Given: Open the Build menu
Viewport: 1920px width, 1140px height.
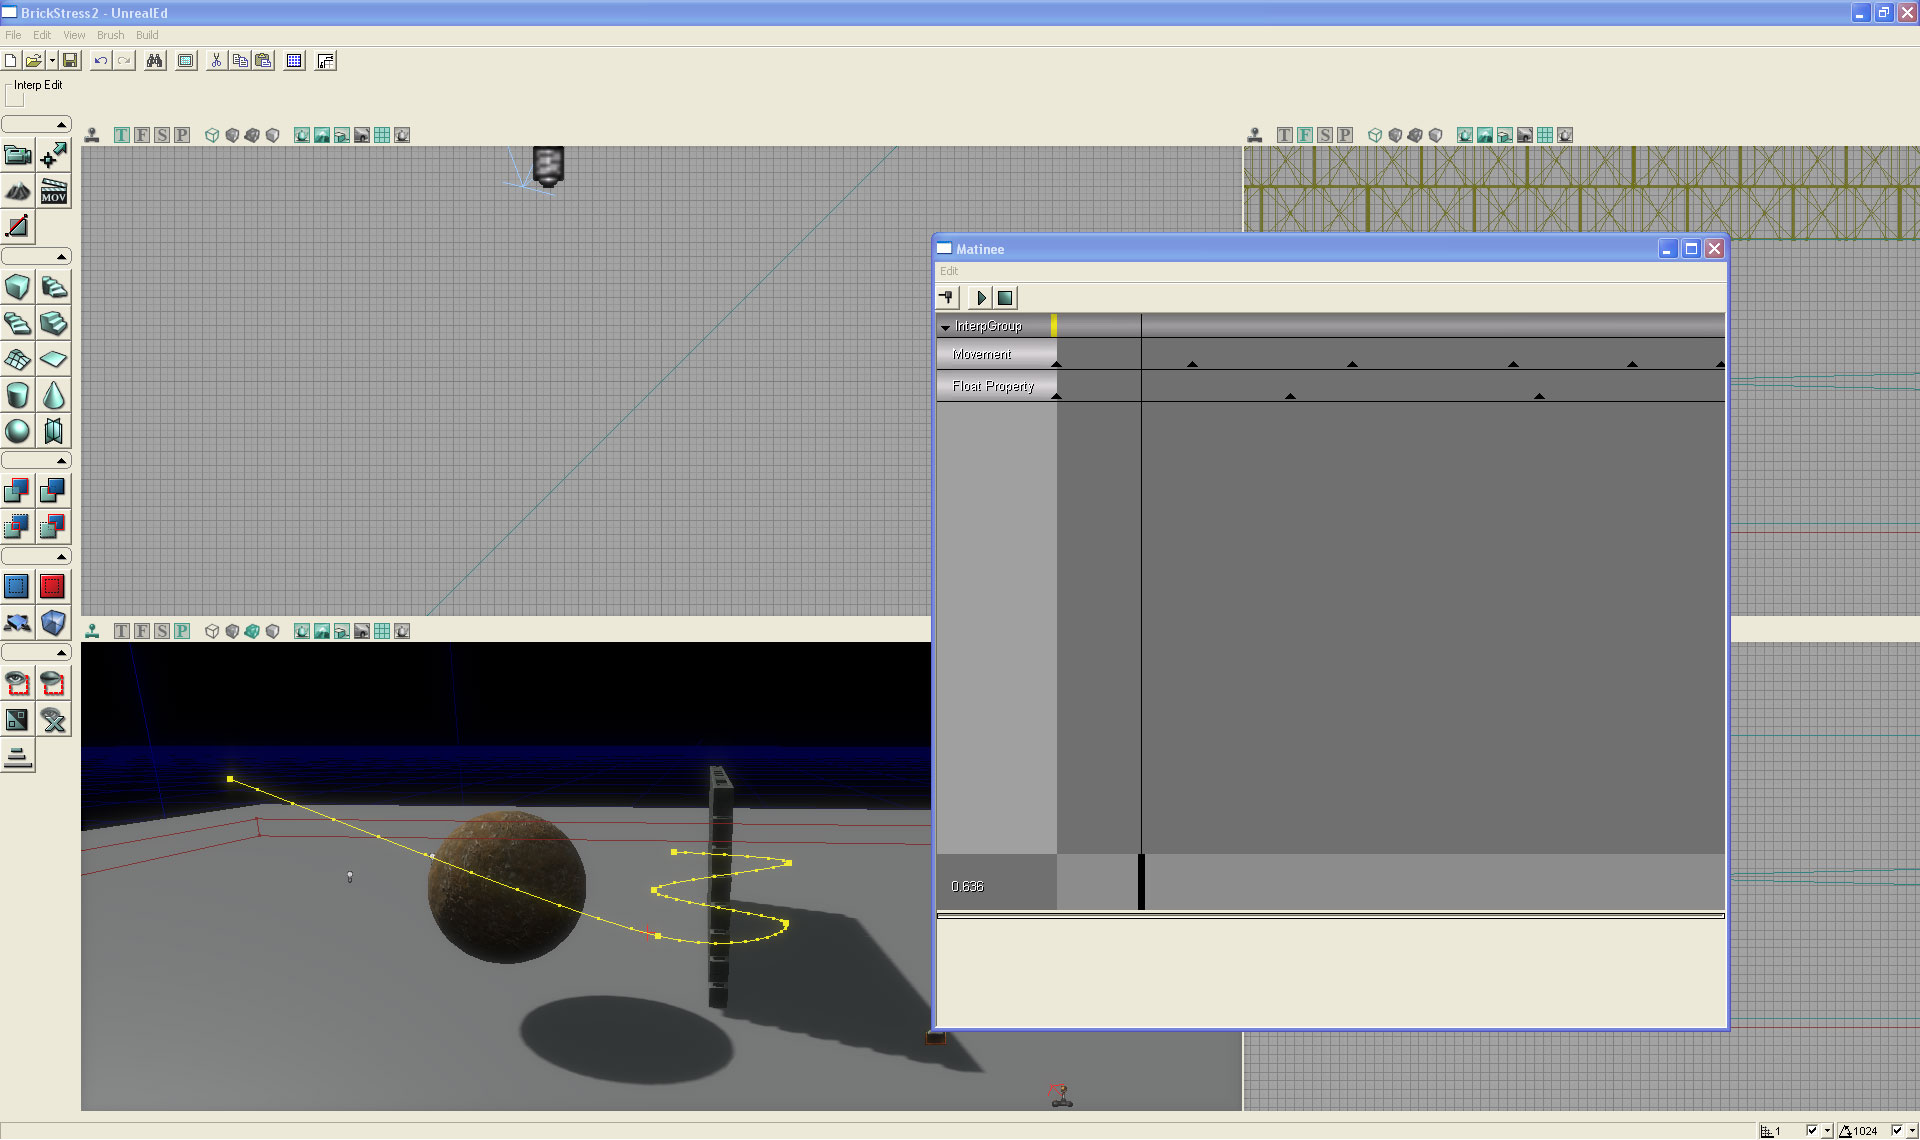Looking at the screenshot, I should [x=147, y=35].
